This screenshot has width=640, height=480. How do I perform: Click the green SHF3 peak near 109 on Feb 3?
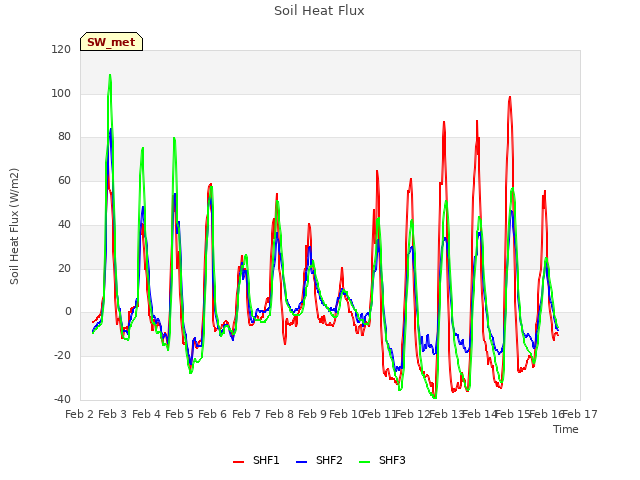110,76
